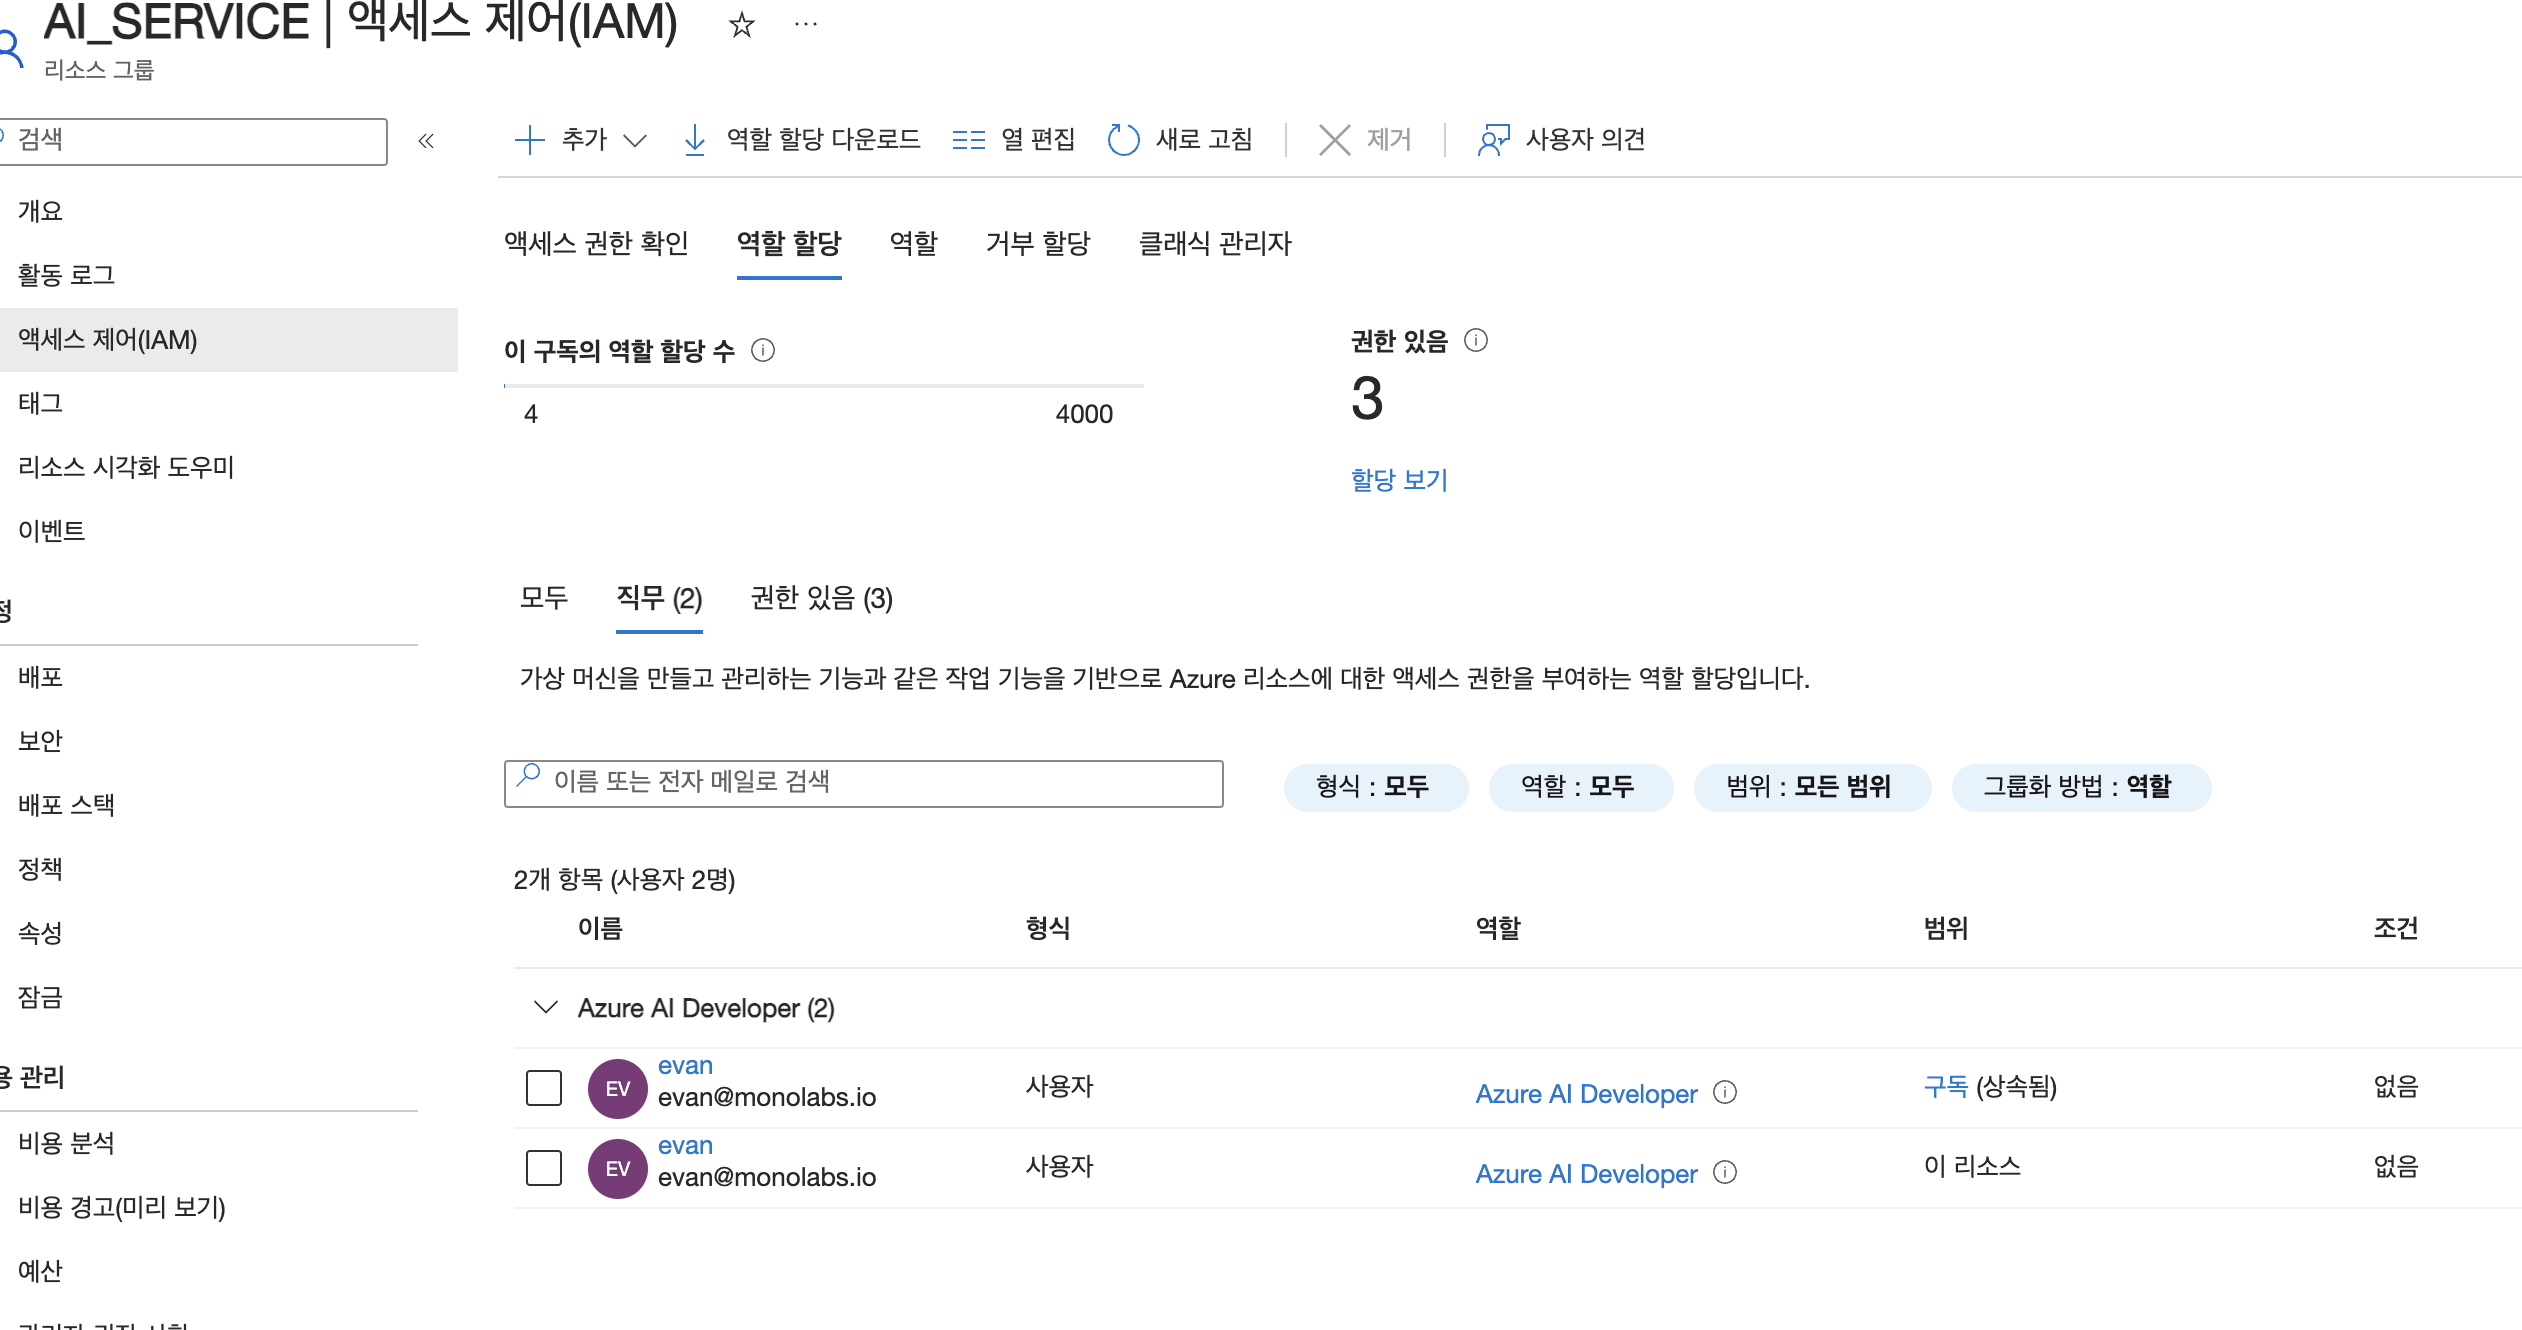The image size is (2522, 1330).
Task: Collapse the left sidebar using double chevron
Action: (426, 141)
